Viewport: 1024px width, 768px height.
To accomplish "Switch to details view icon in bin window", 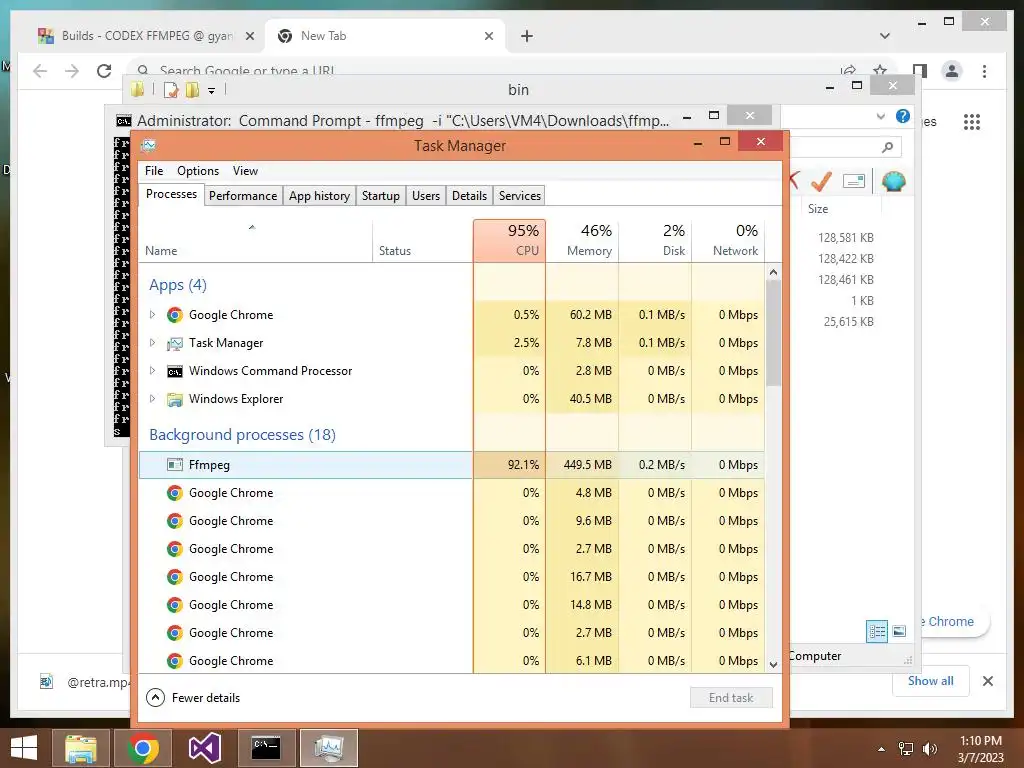I will pyautogui.click(x=876, y=631).
